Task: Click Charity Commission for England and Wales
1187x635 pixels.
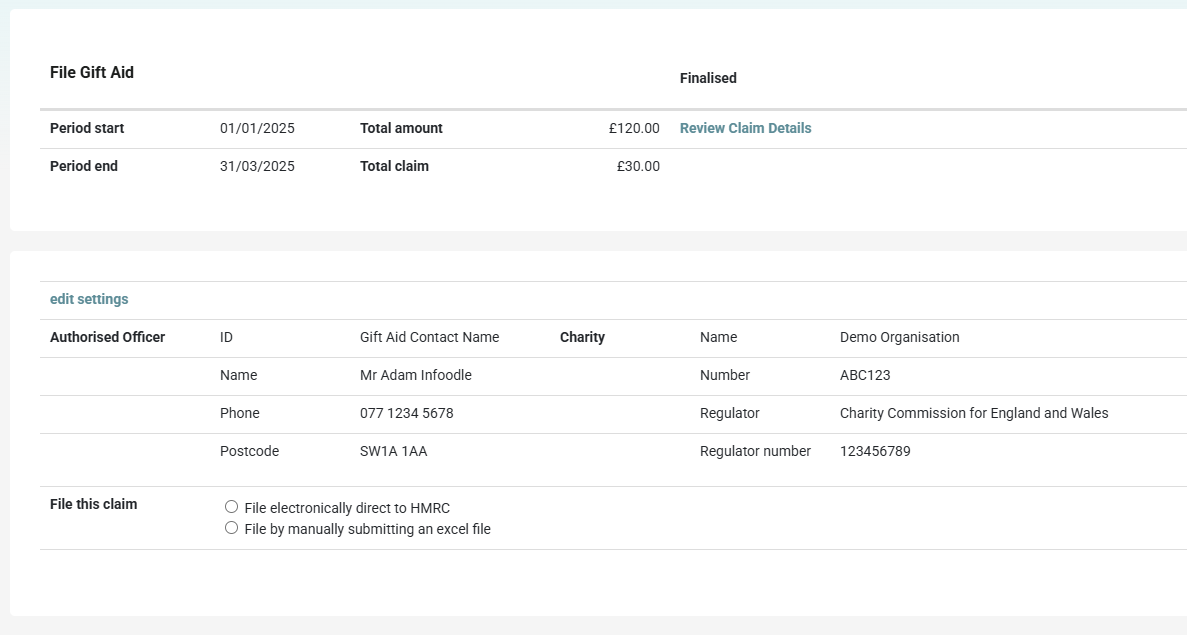Action: coord(974,413)
